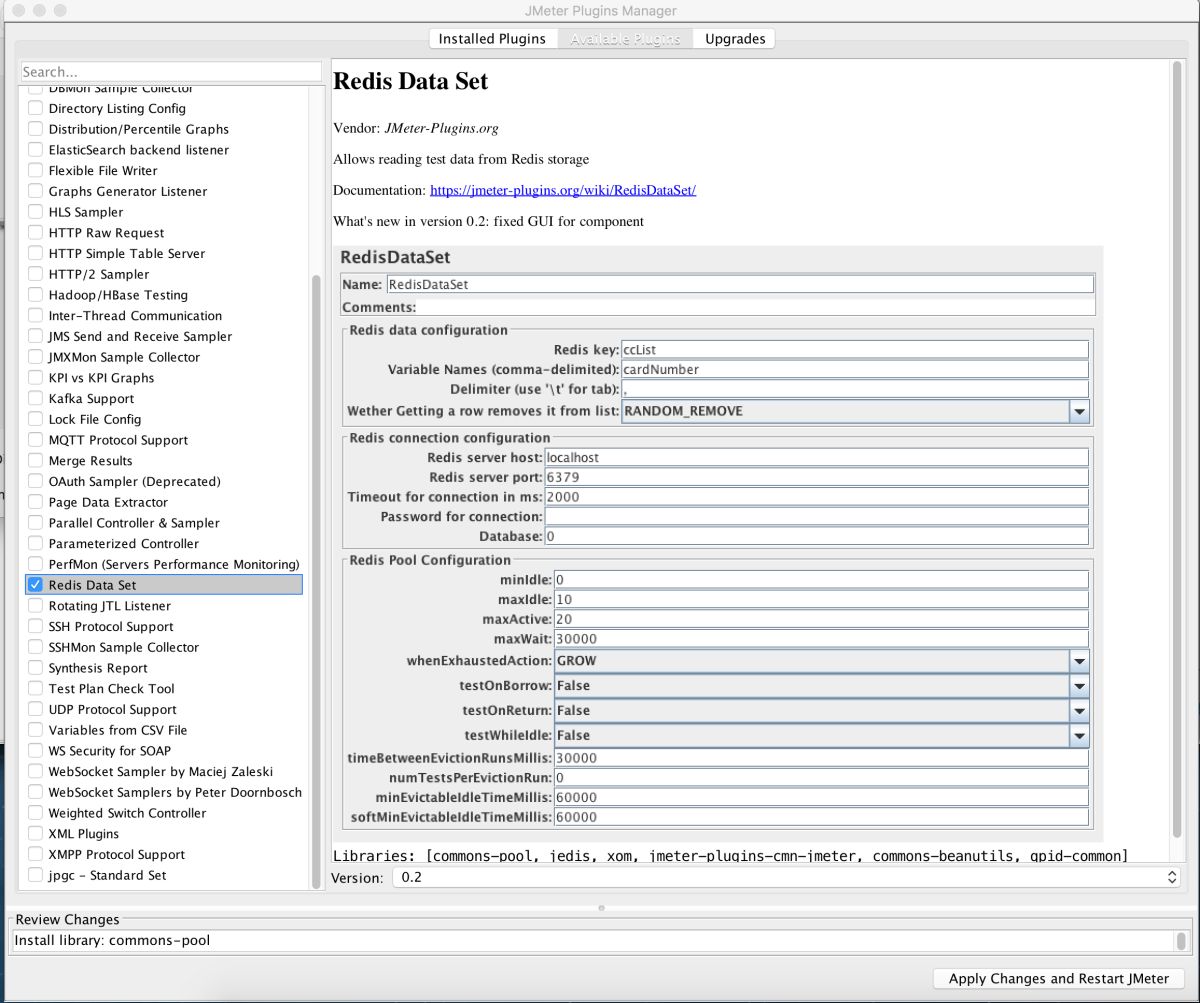Select Variables from CSV File entry

pos(118,730)
